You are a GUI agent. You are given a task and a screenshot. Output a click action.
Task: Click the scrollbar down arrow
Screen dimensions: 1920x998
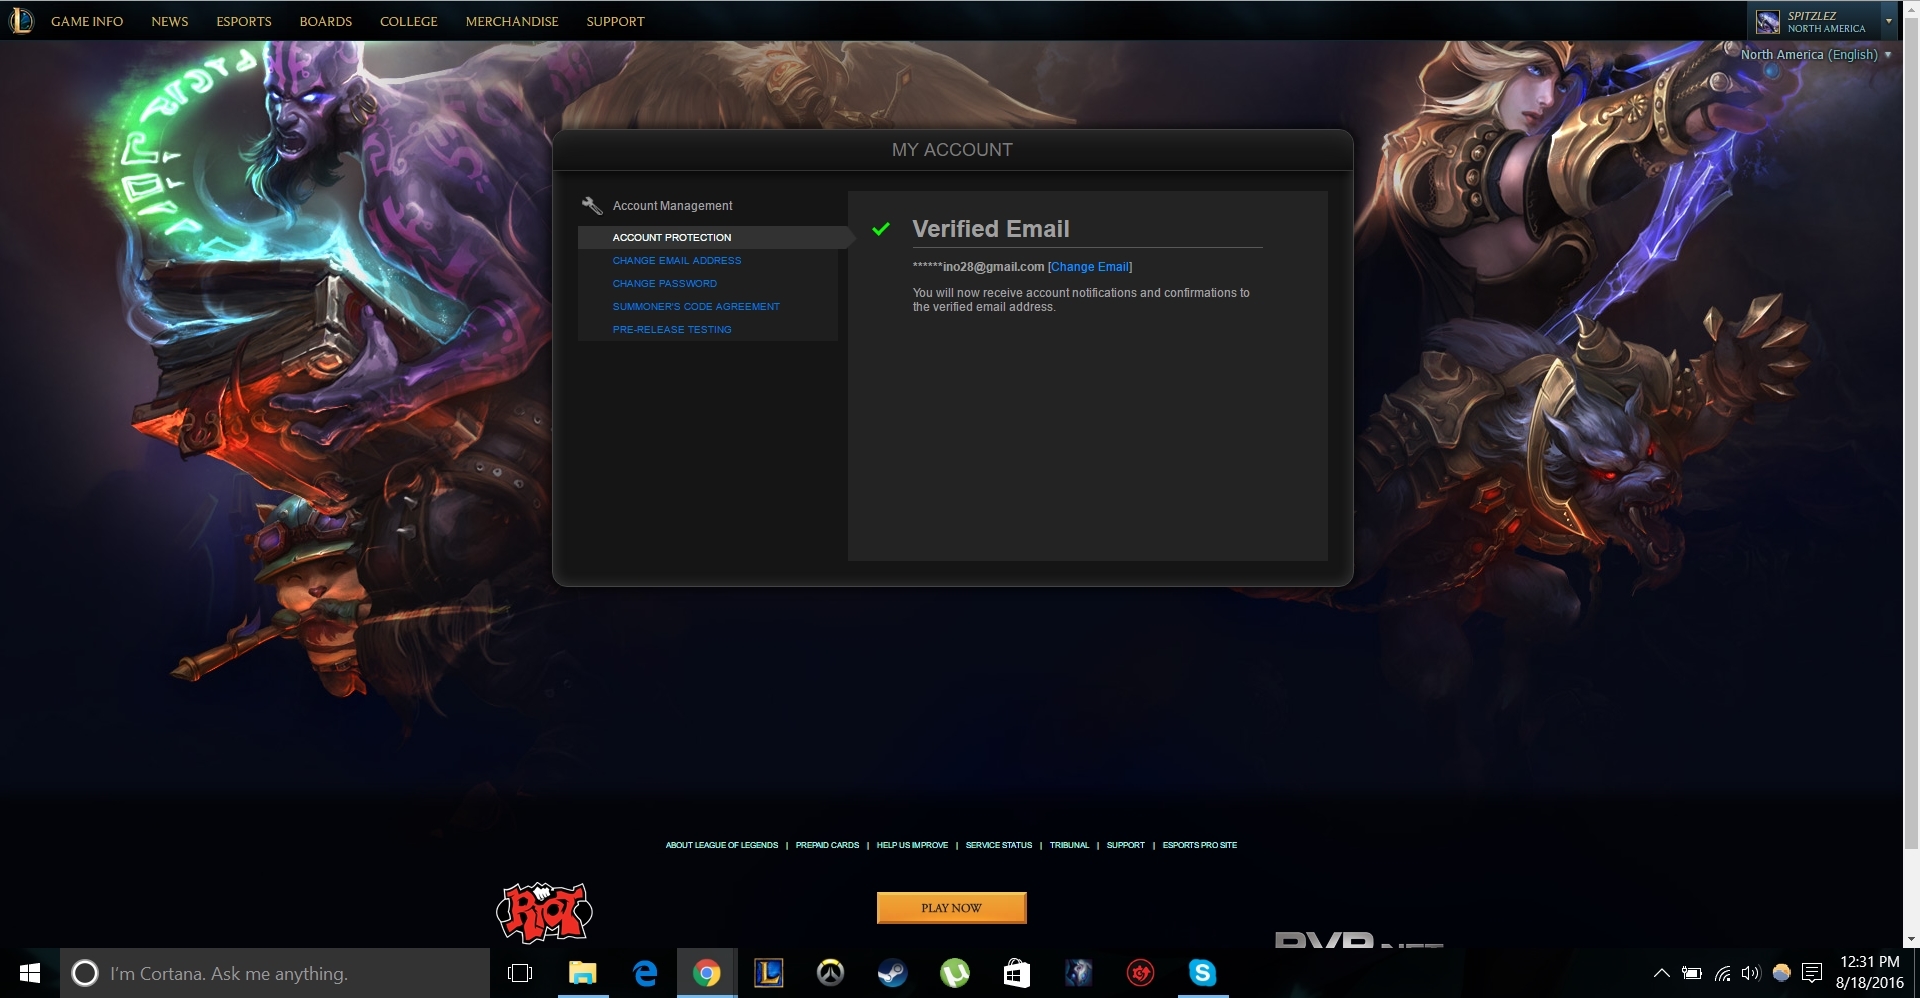point(1911,940)
